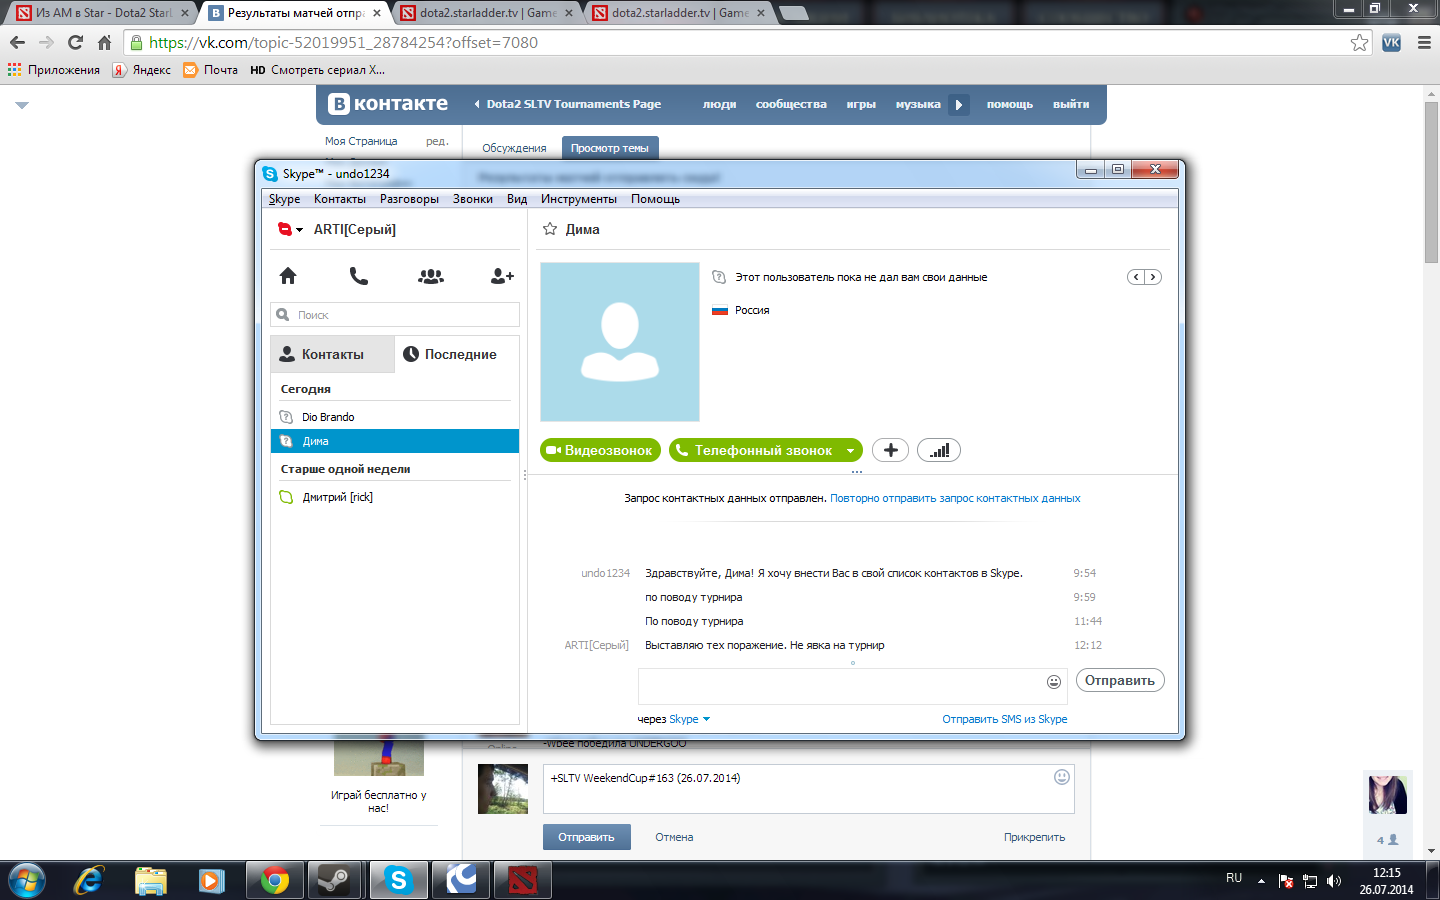Viewport: 1440px width, 900px height.
Task: Mark Дима as favorite with star icon
Action: coord(550,229)
